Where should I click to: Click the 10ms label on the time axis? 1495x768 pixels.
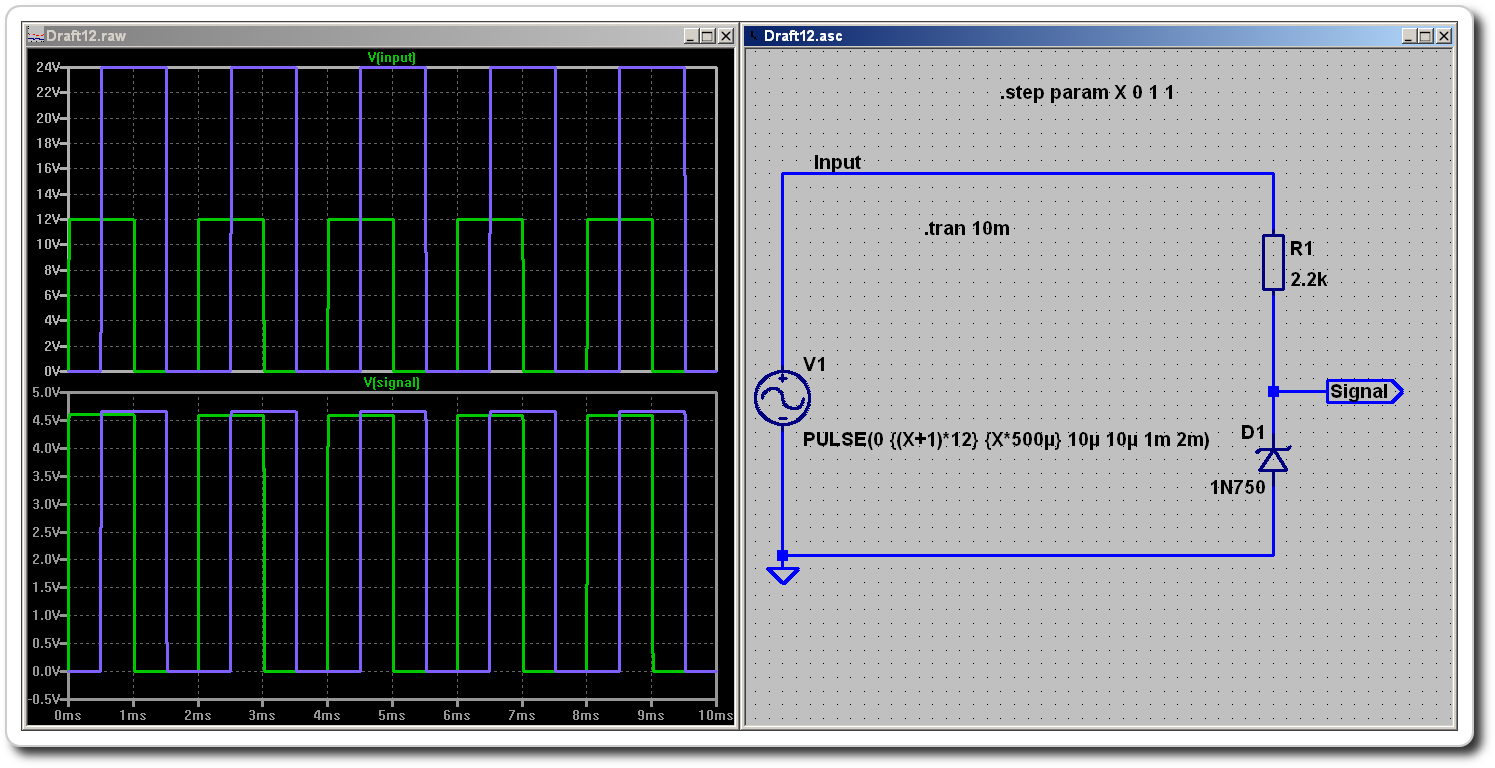714,716
